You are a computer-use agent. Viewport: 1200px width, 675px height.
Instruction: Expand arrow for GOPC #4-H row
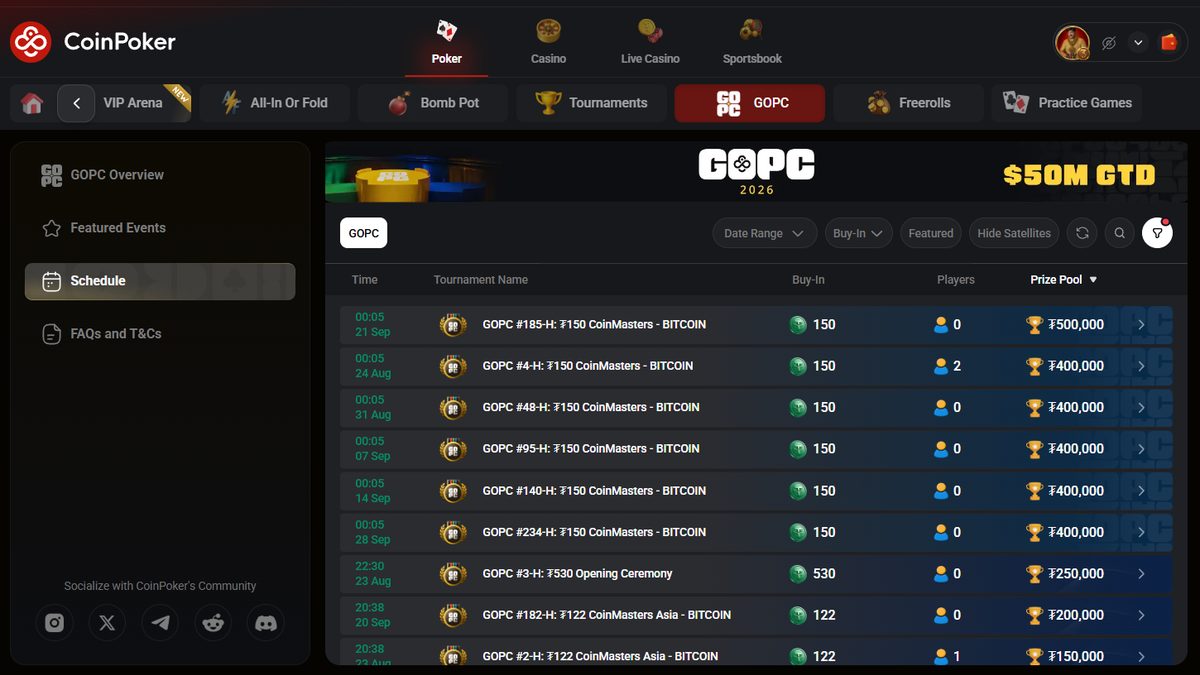click(x=1141, y=366)
